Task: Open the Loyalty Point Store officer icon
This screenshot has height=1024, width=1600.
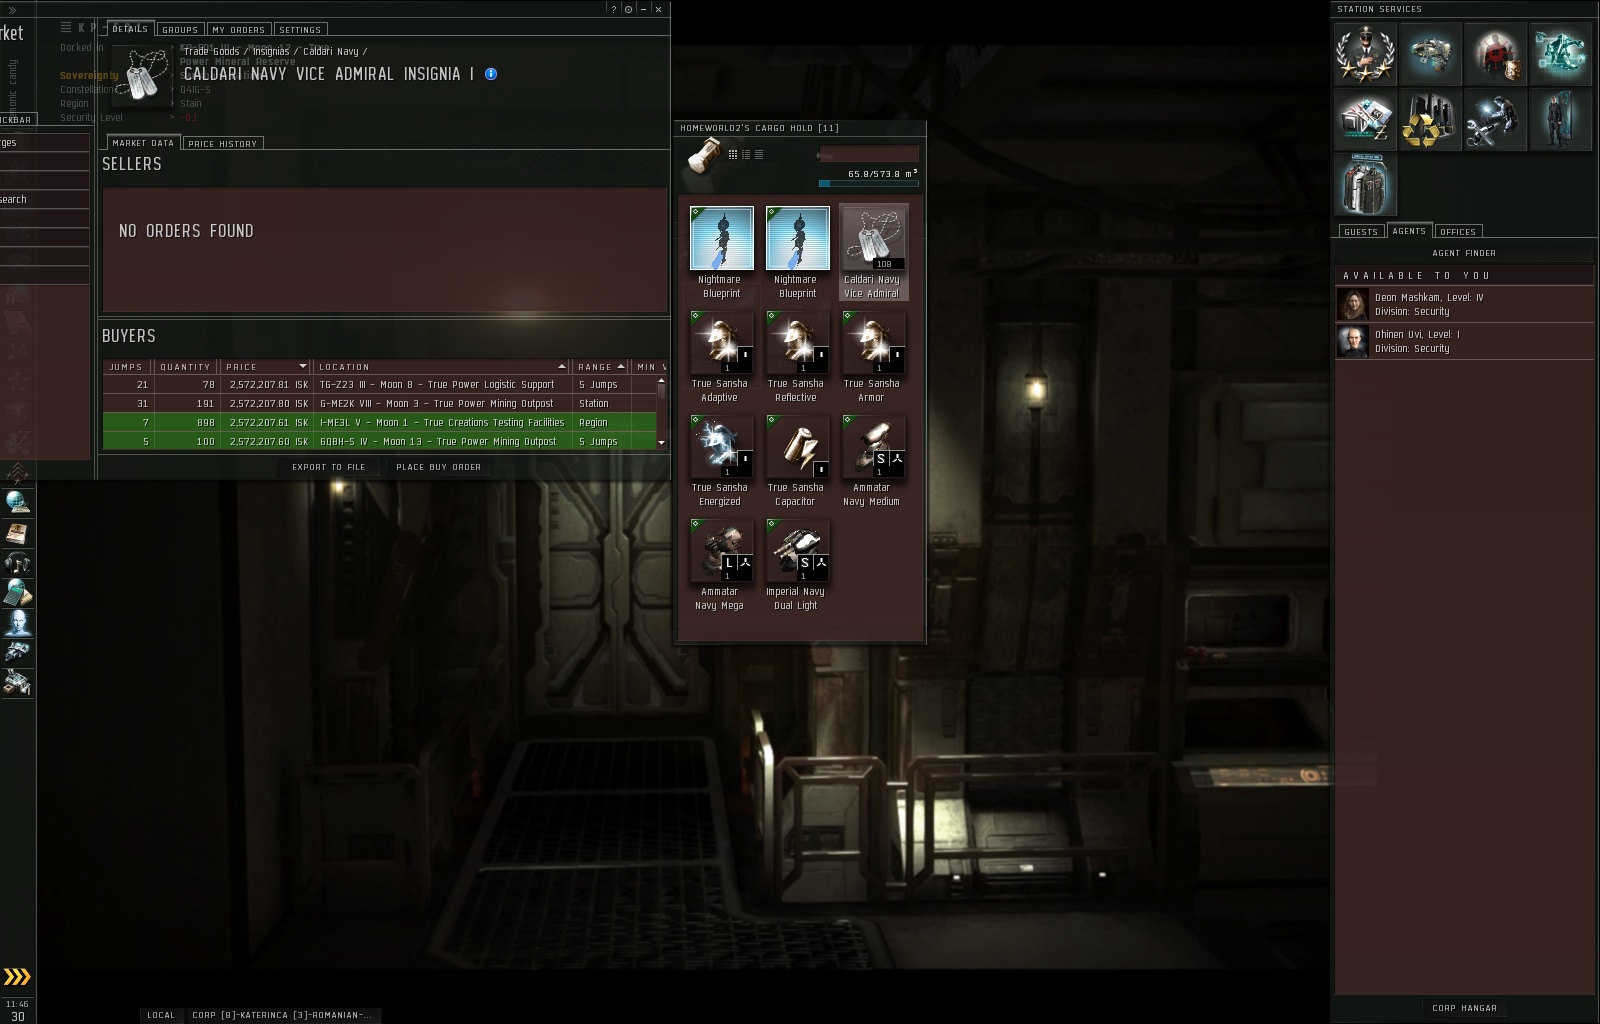Action: click(x=1364, y=53)
